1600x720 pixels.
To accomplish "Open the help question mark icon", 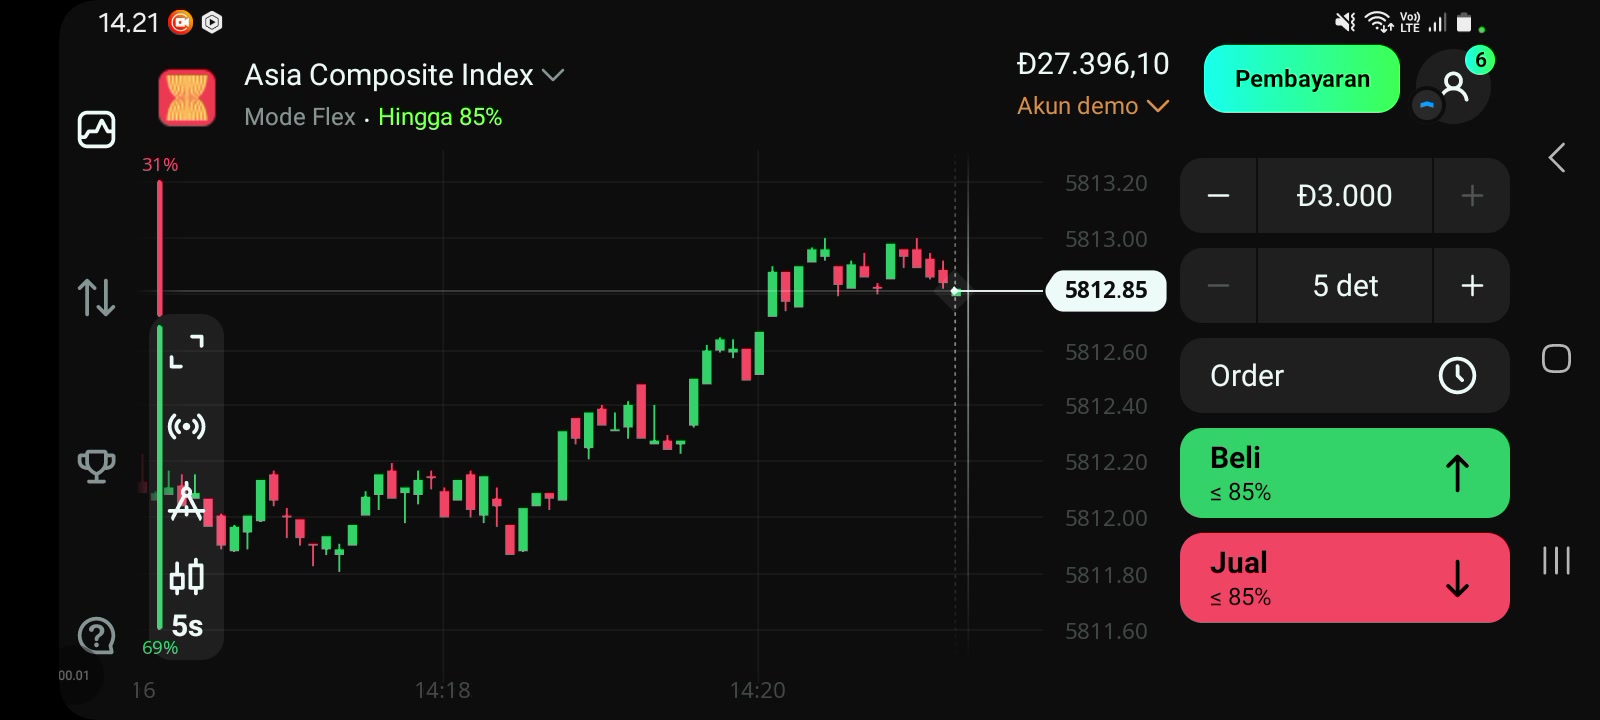I will (96, 636).
